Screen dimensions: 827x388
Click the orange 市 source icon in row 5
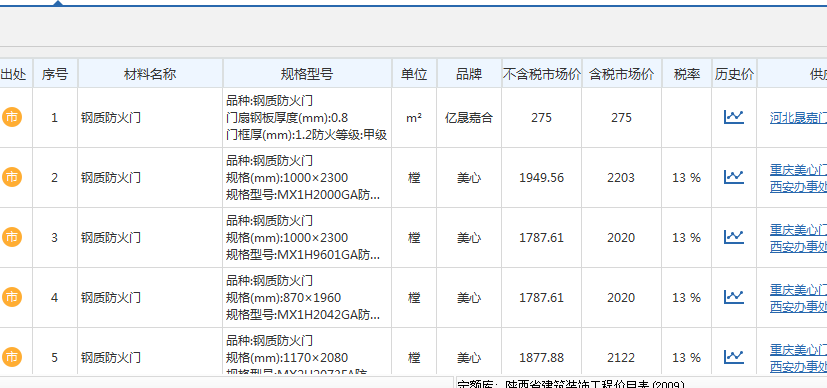click(12, 358)
